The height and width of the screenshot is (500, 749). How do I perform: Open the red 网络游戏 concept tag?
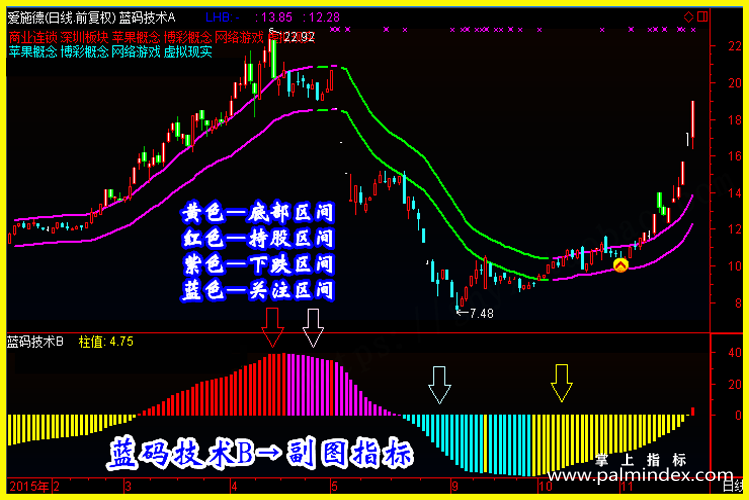point(239,37)
